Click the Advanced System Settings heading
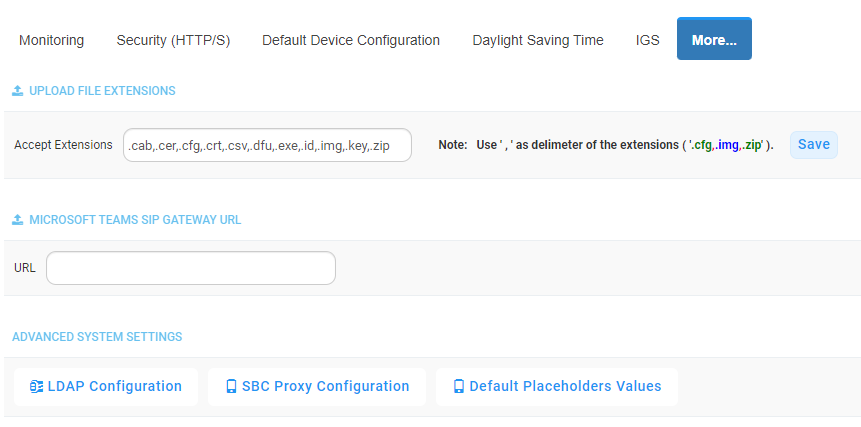Screen dimensions: 861x427 [97, 336]
